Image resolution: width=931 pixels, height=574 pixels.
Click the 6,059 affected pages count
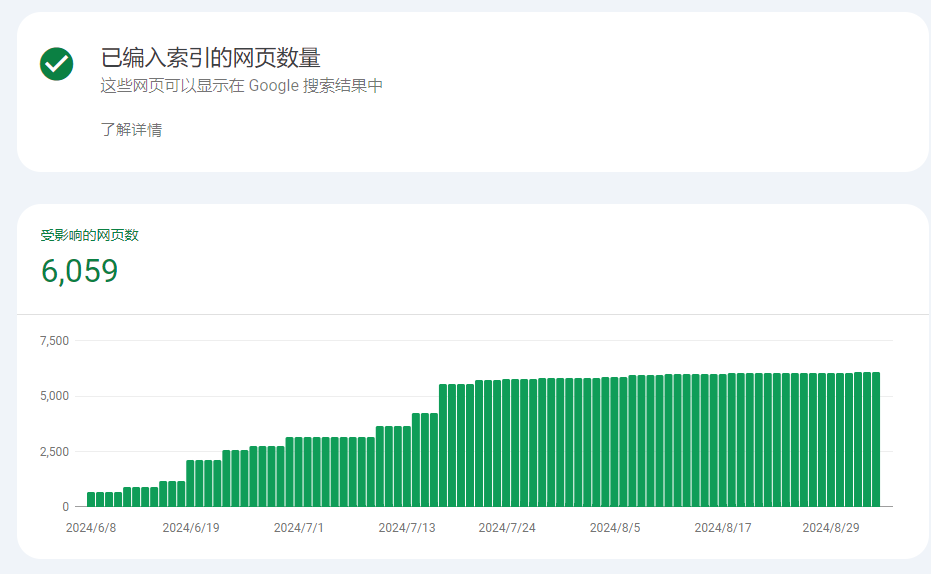pos(80,271)
